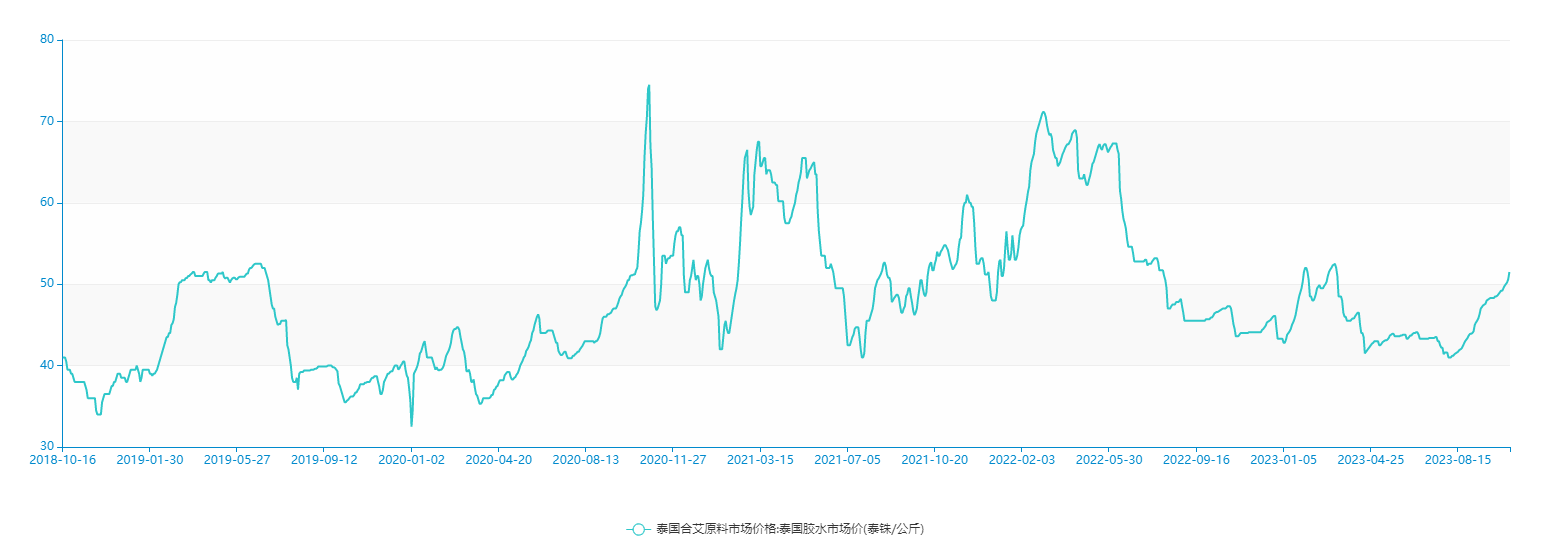The height and width of the screenshot is (547, 1550).
Task: Click the lowest dip point near 32
Action: tap(411, 425)
